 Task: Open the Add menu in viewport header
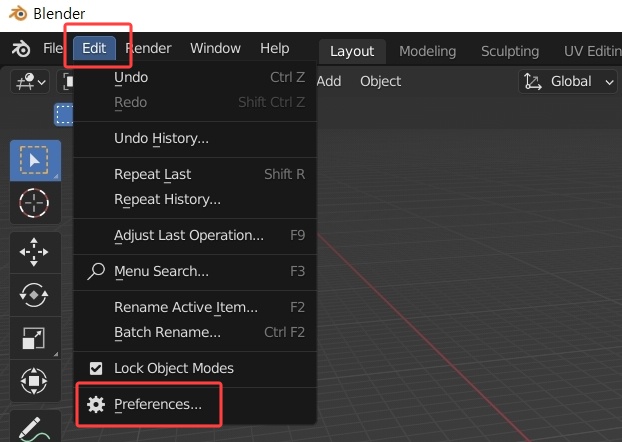coord(329,81)
